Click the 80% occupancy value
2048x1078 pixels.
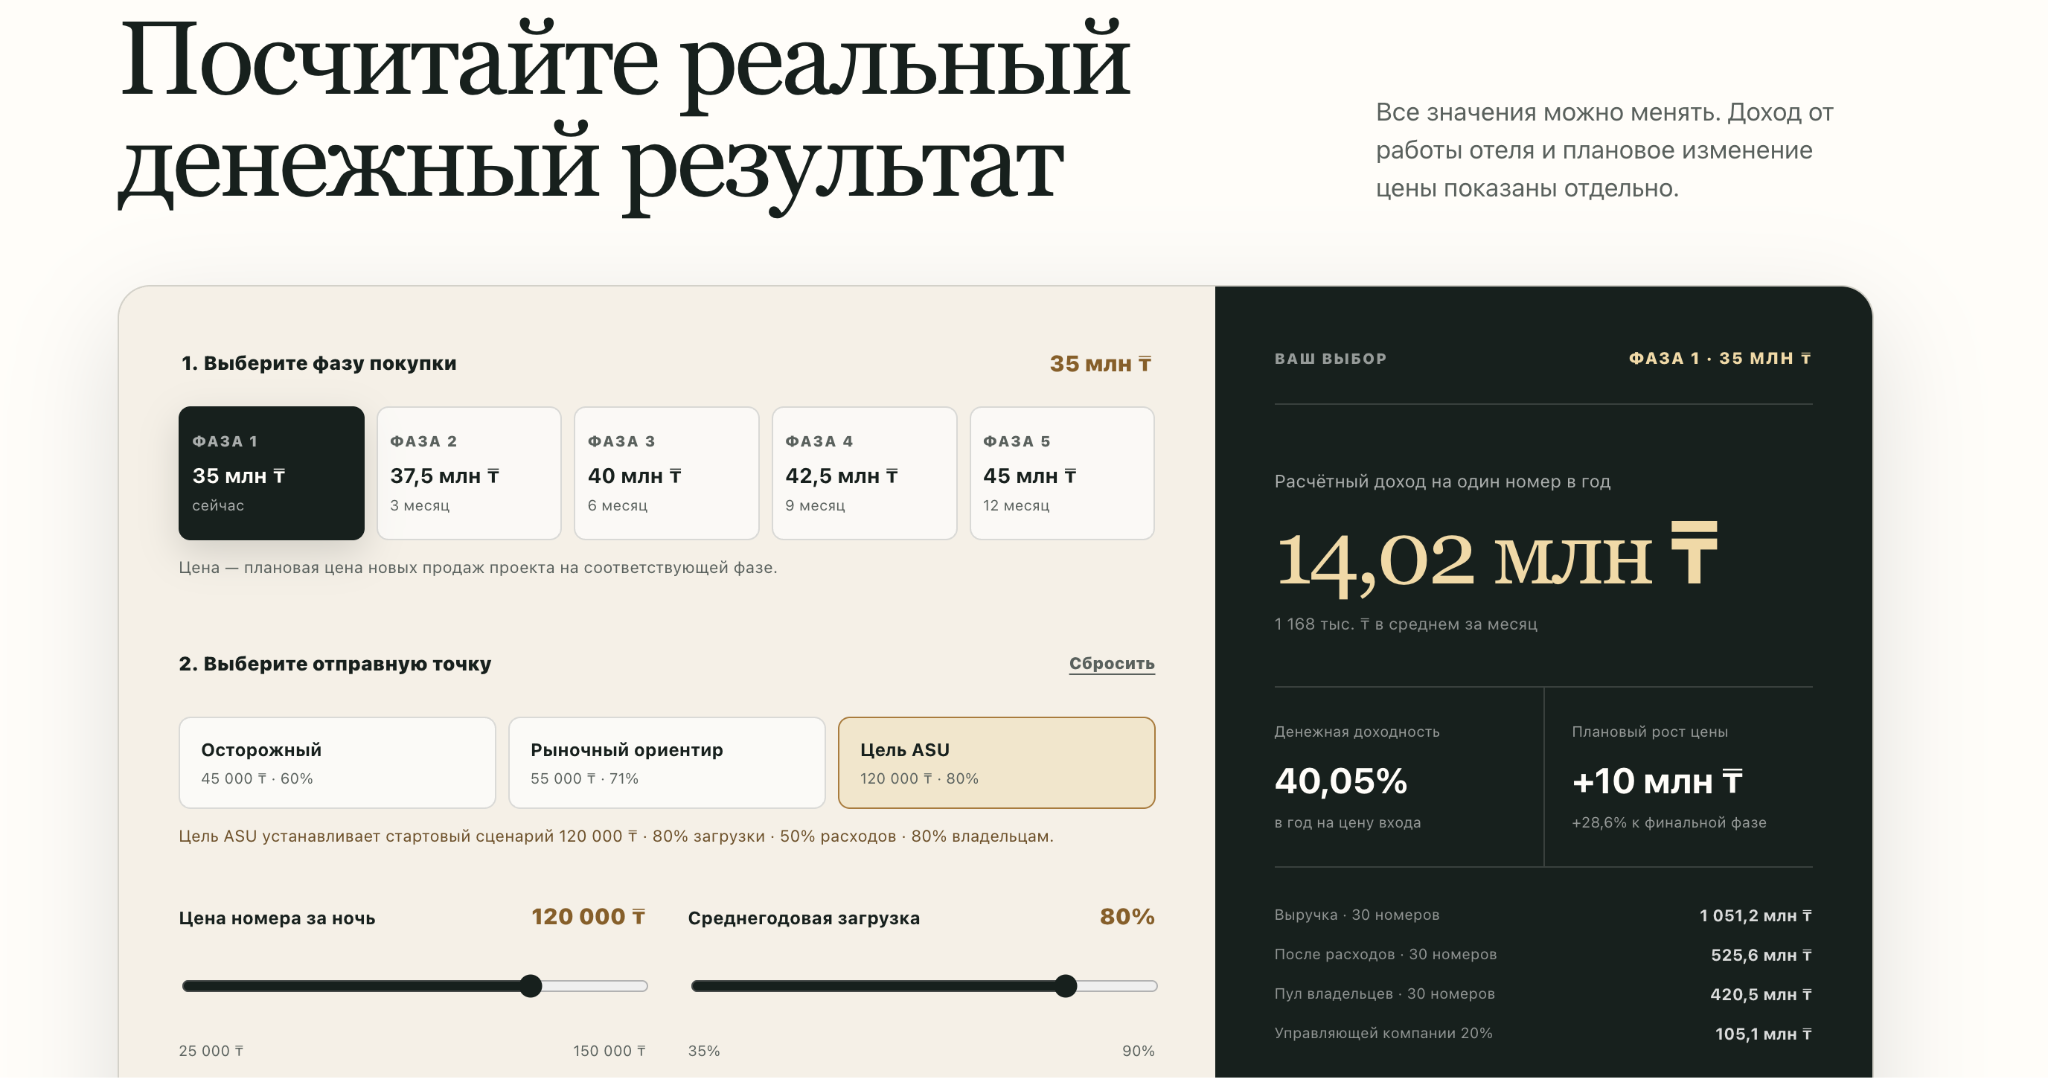[x=1127, y=917]
